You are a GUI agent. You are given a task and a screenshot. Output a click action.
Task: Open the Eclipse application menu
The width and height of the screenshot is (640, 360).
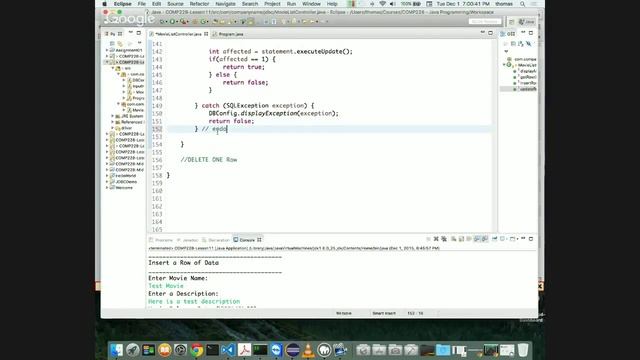tap(122, 4)
